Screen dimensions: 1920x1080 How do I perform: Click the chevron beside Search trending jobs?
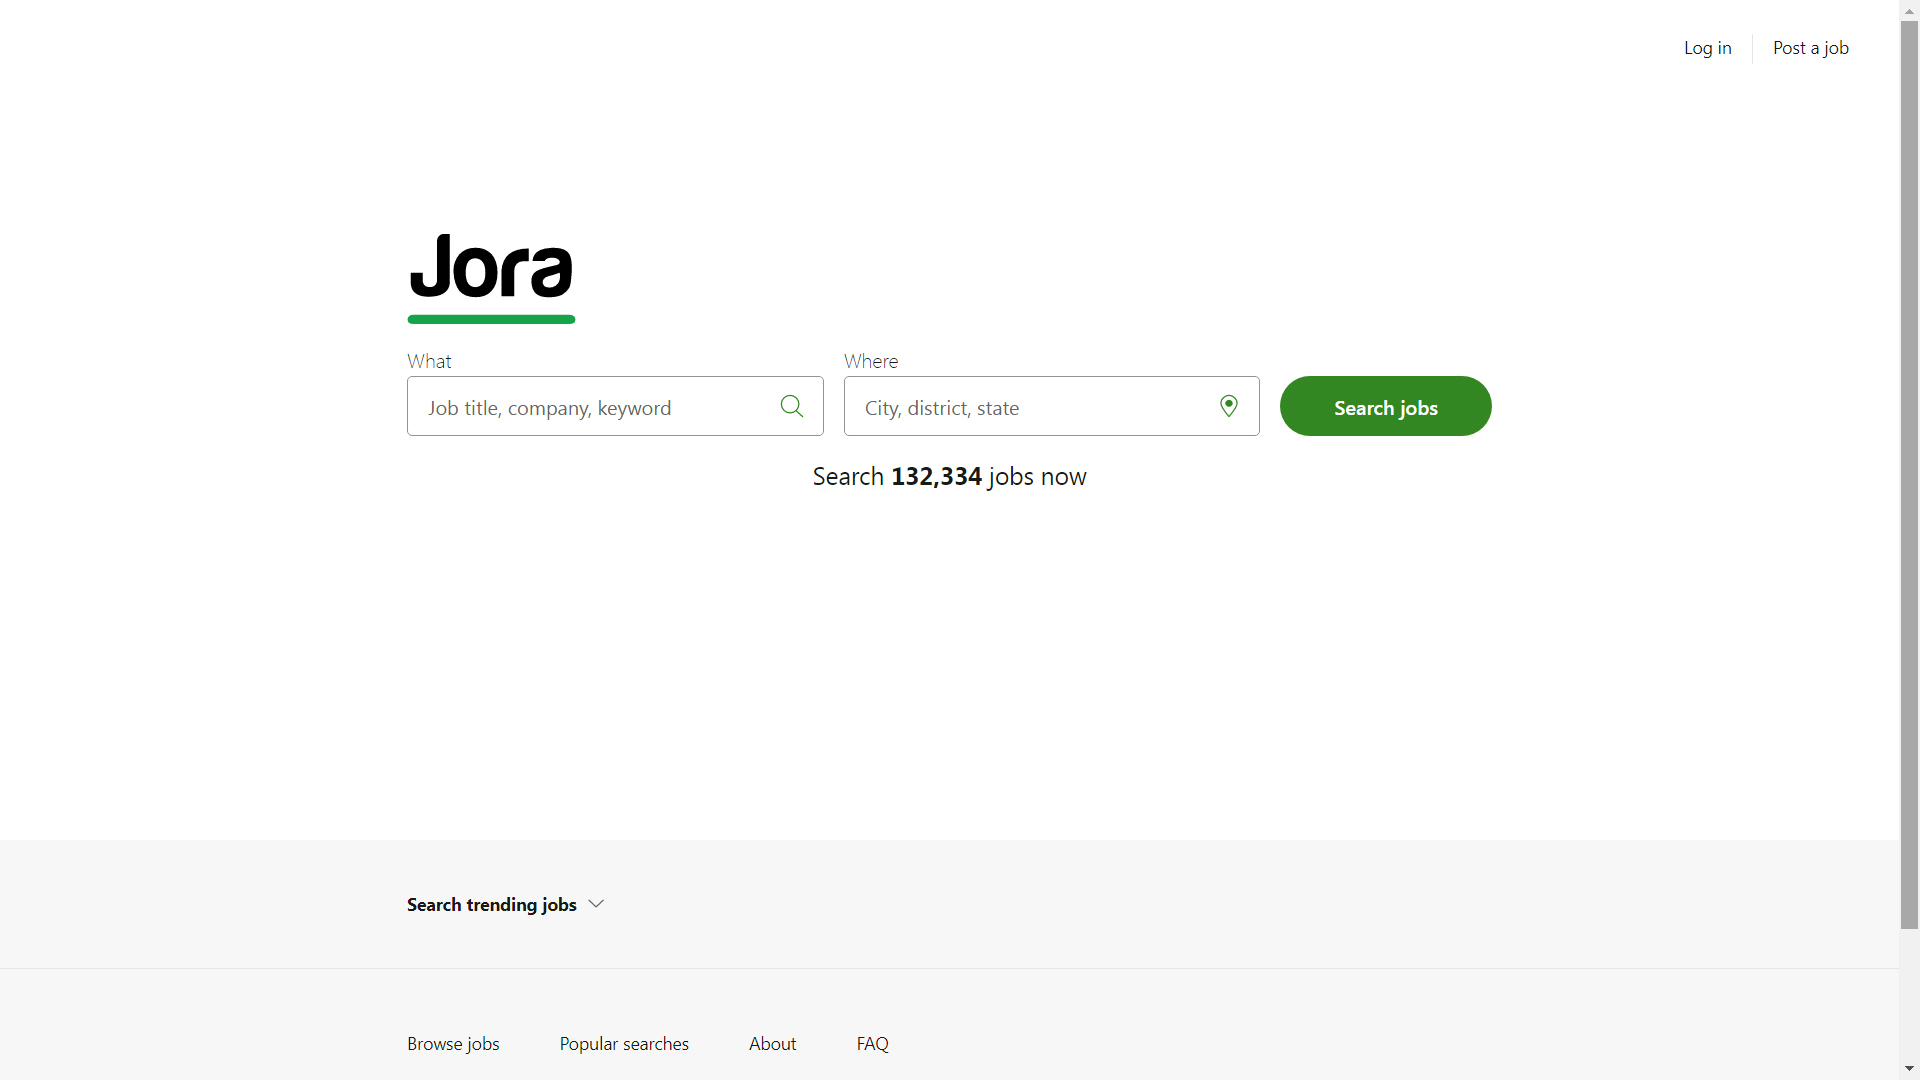coord(596,904)
